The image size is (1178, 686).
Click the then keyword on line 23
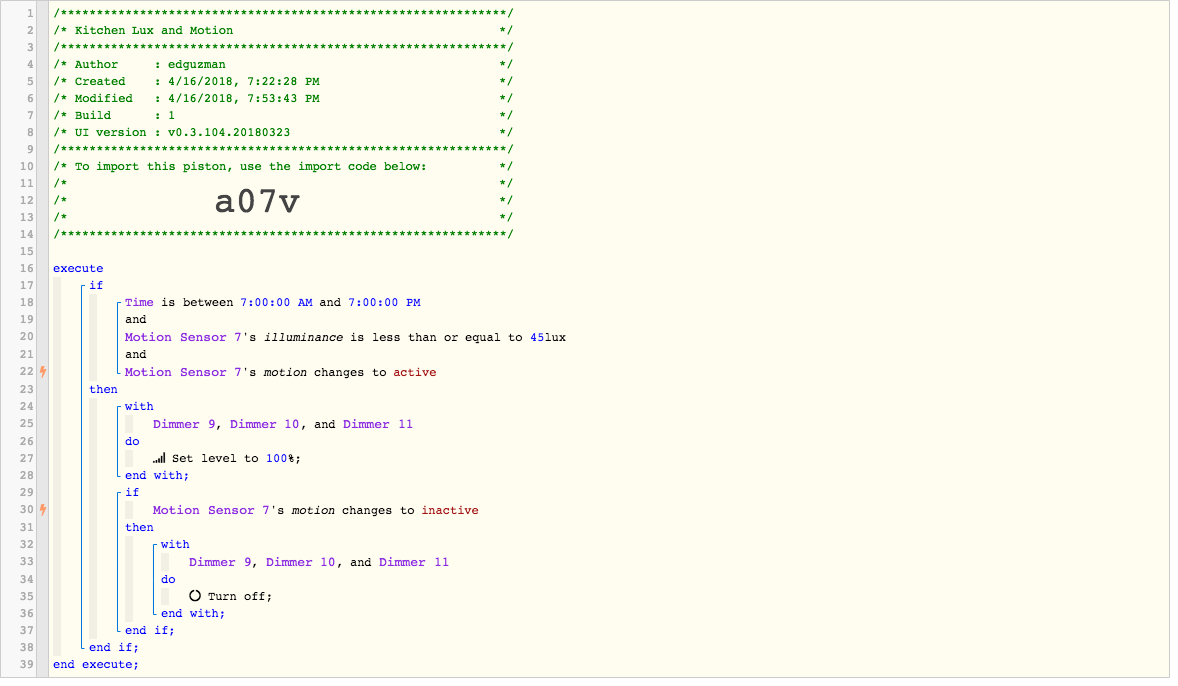tap(103, 389)
